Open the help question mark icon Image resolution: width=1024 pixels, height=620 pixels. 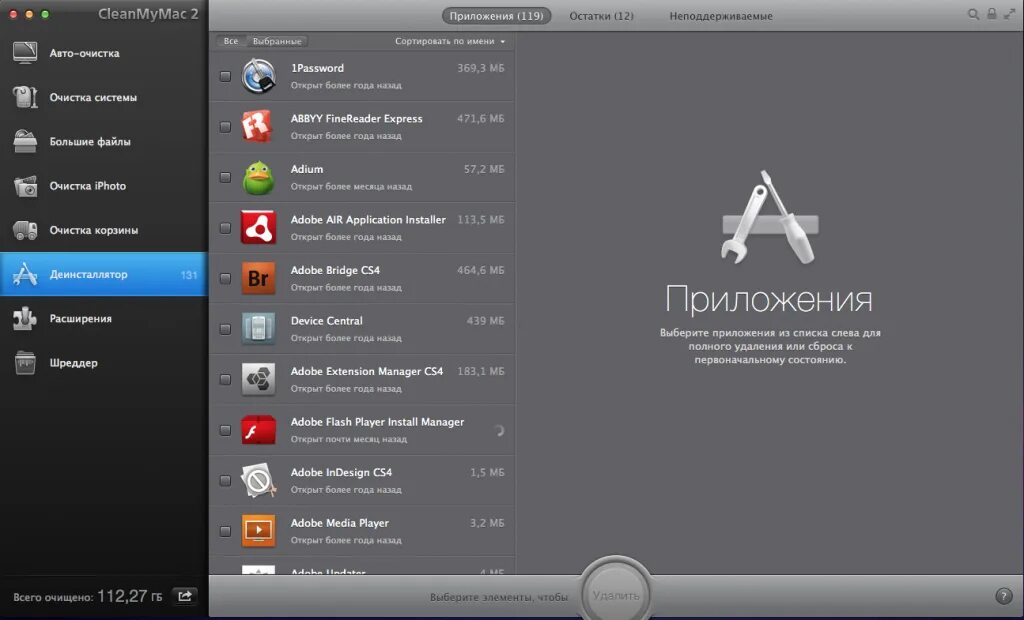1003,596
